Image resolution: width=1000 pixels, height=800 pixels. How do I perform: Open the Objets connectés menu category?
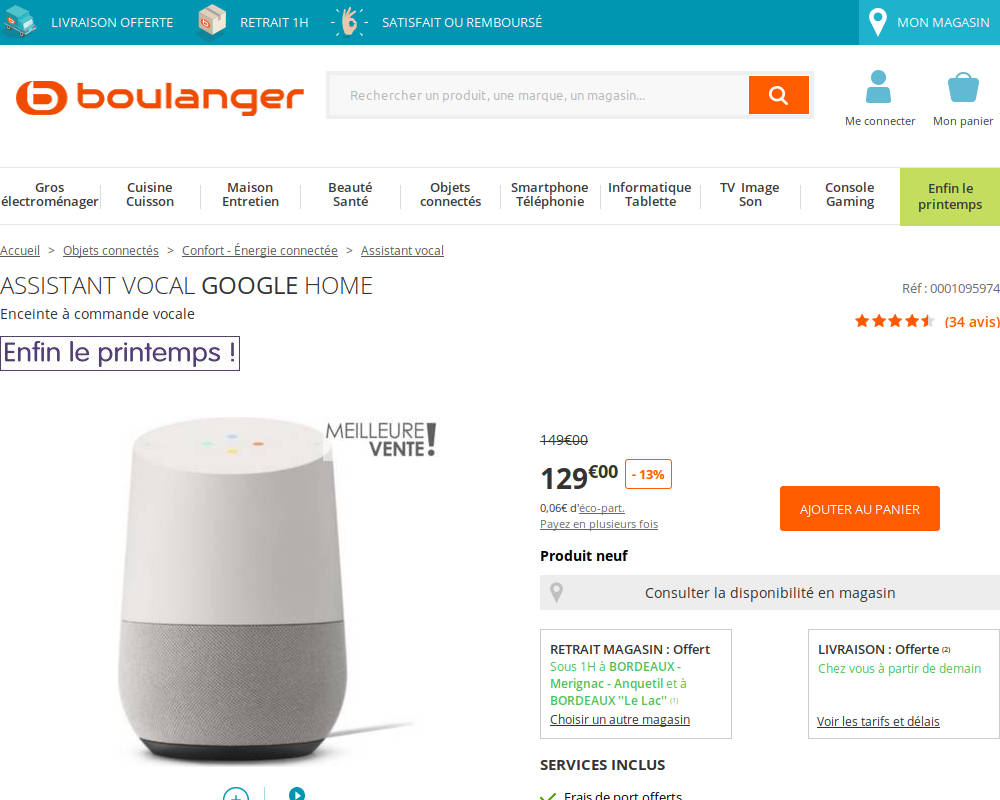coord(450,195)
